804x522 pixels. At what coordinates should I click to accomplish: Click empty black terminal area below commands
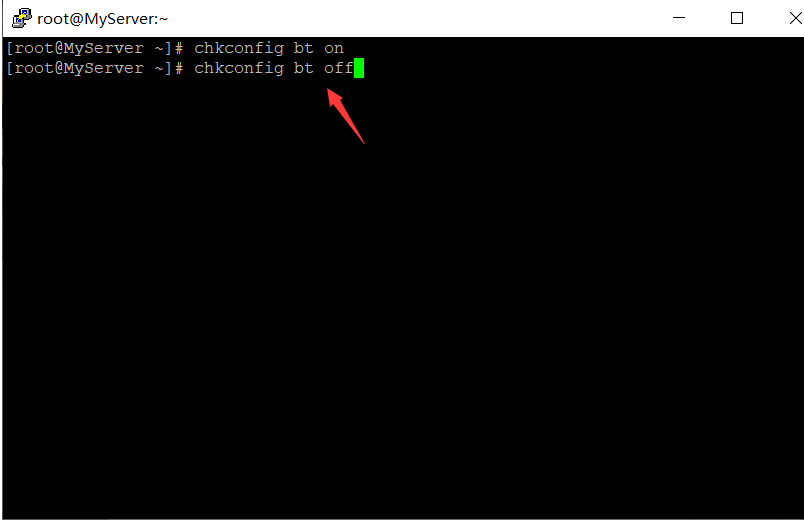[x=403, y=308]
